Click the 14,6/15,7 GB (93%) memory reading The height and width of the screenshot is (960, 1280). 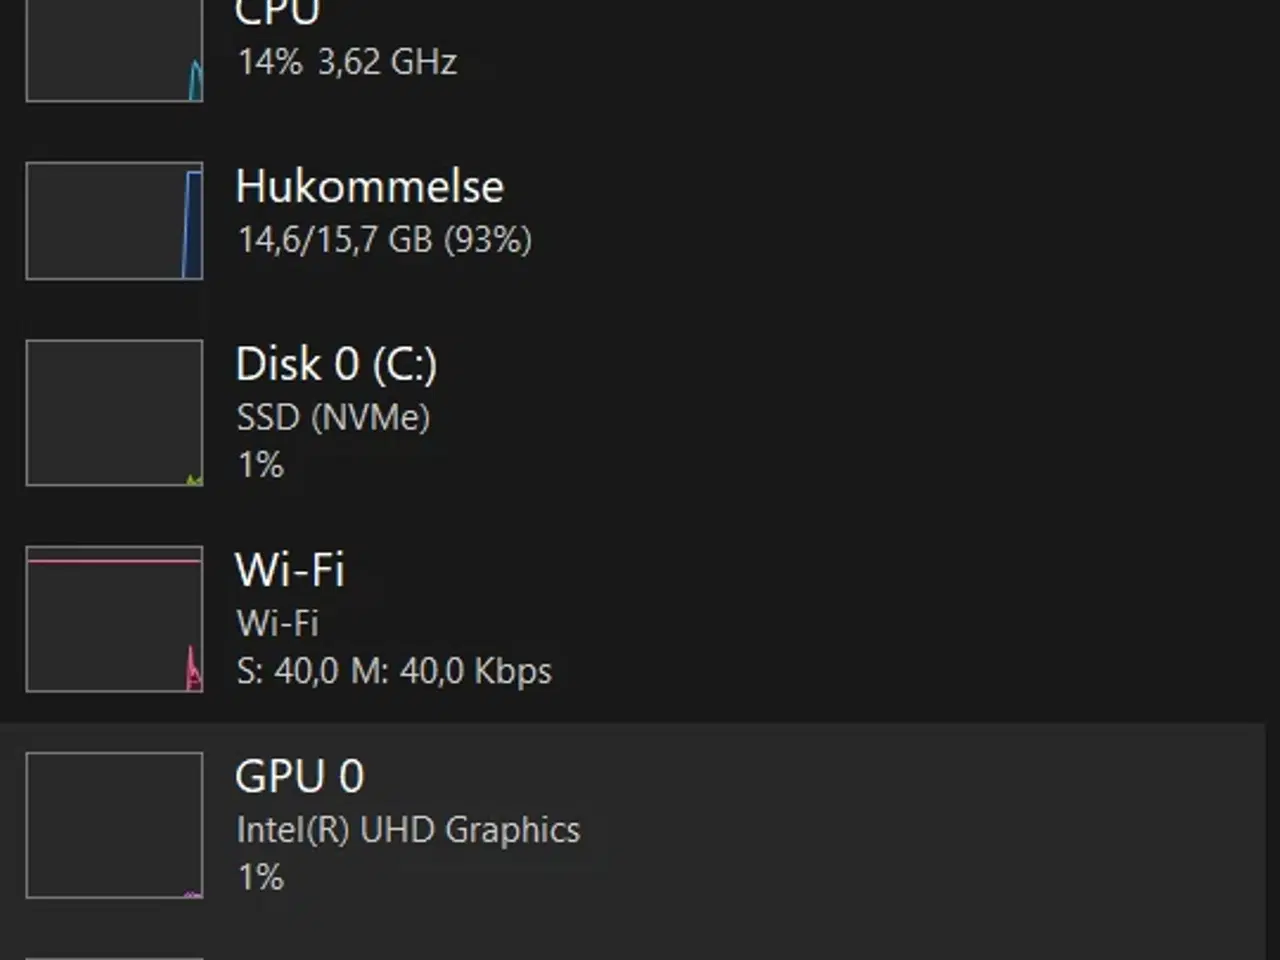pyautogui.click(x=384, y=240)
